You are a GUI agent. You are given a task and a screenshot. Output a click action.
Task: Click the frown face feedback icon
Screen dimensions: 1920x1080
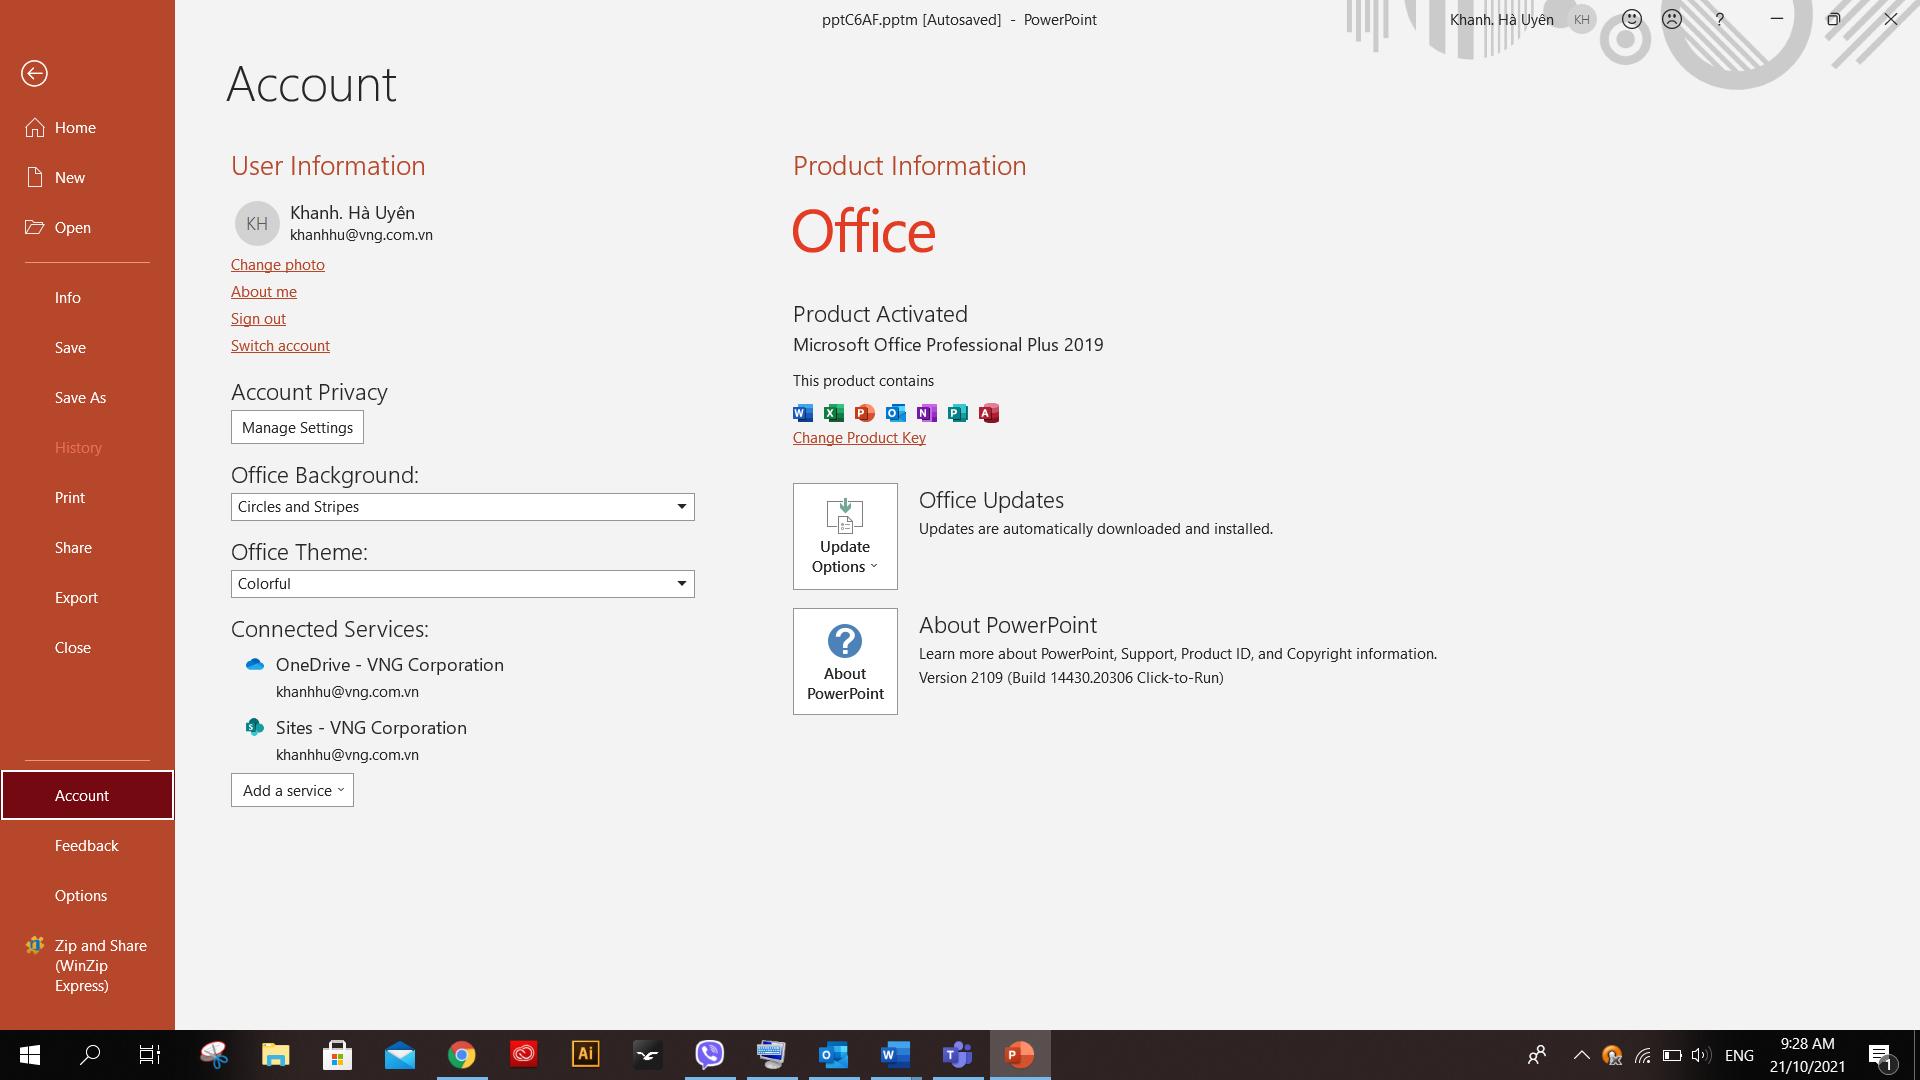1672,19
